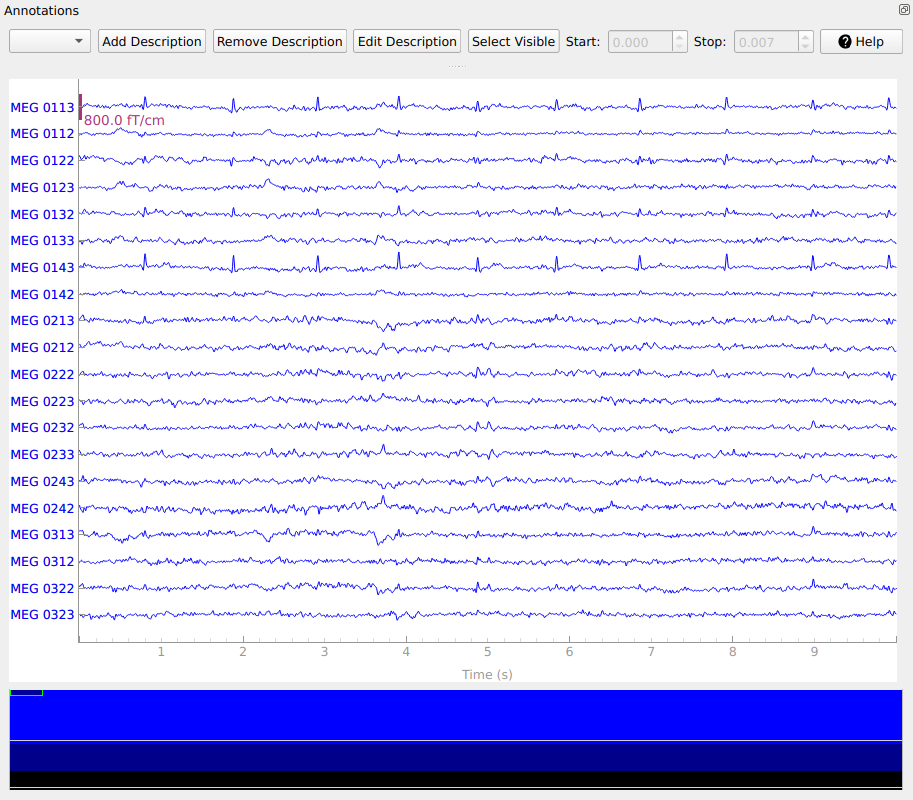Decrease the Stop value with down arrow
The height and width of the screenshot is (800, 913).
pyautogui.click(x=805, y=47)
